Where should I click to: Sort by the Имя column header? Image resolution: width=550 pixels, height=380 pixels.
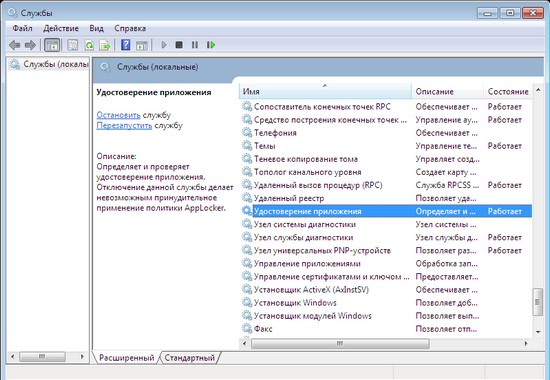point(325,91)
